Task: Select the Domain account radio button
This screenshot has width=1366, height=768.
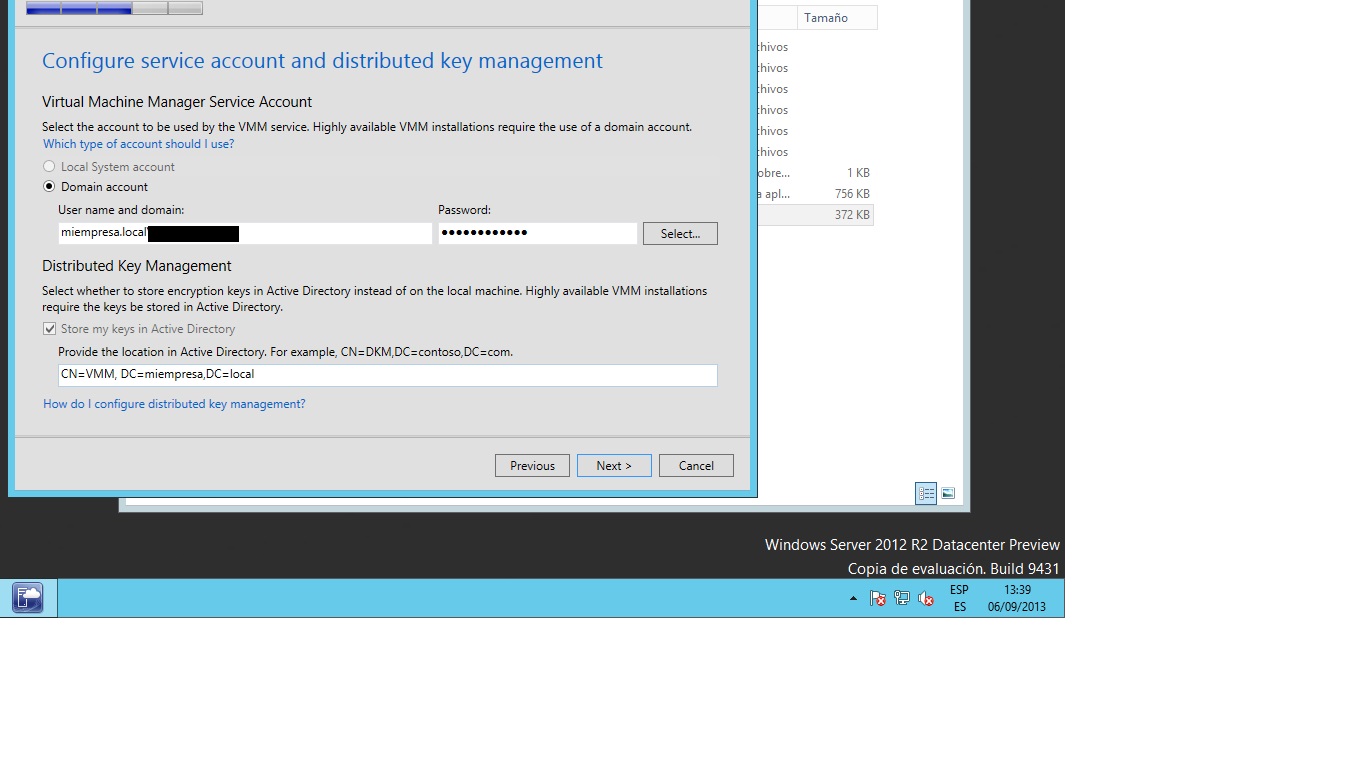Action: [x=49, y=187]
